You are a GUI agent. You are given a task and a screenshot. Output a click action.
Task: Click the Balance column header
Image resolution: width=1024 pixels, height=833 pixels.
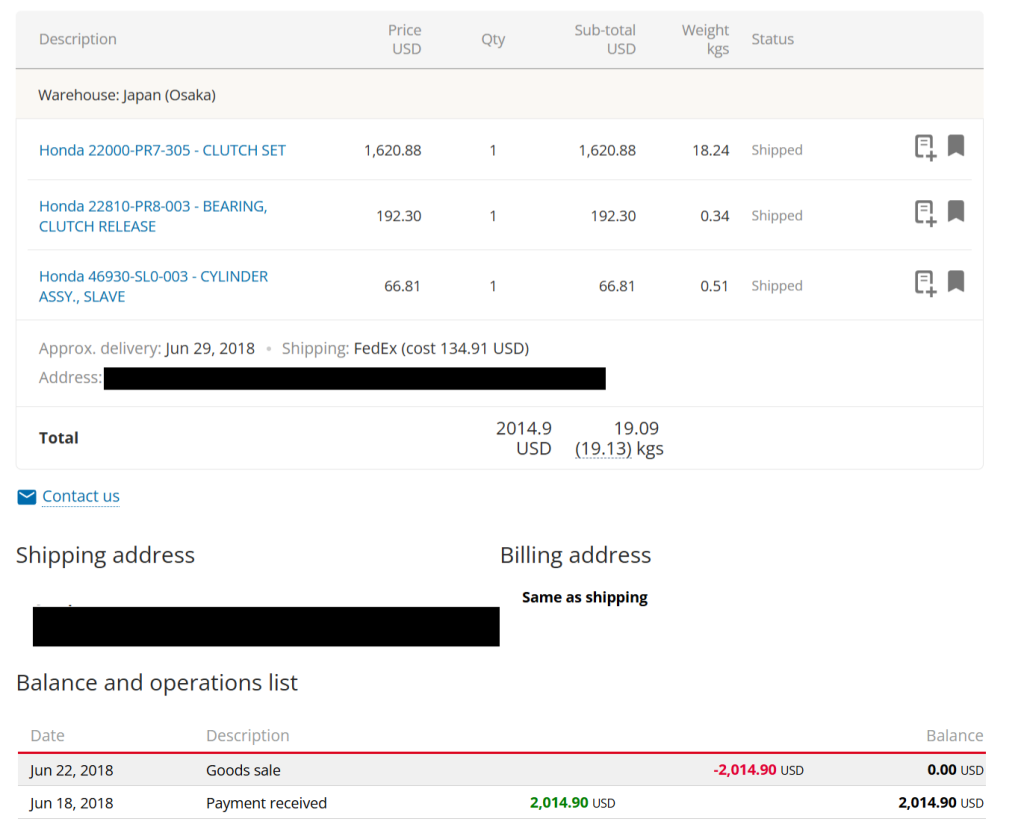[x=954, y=735]
